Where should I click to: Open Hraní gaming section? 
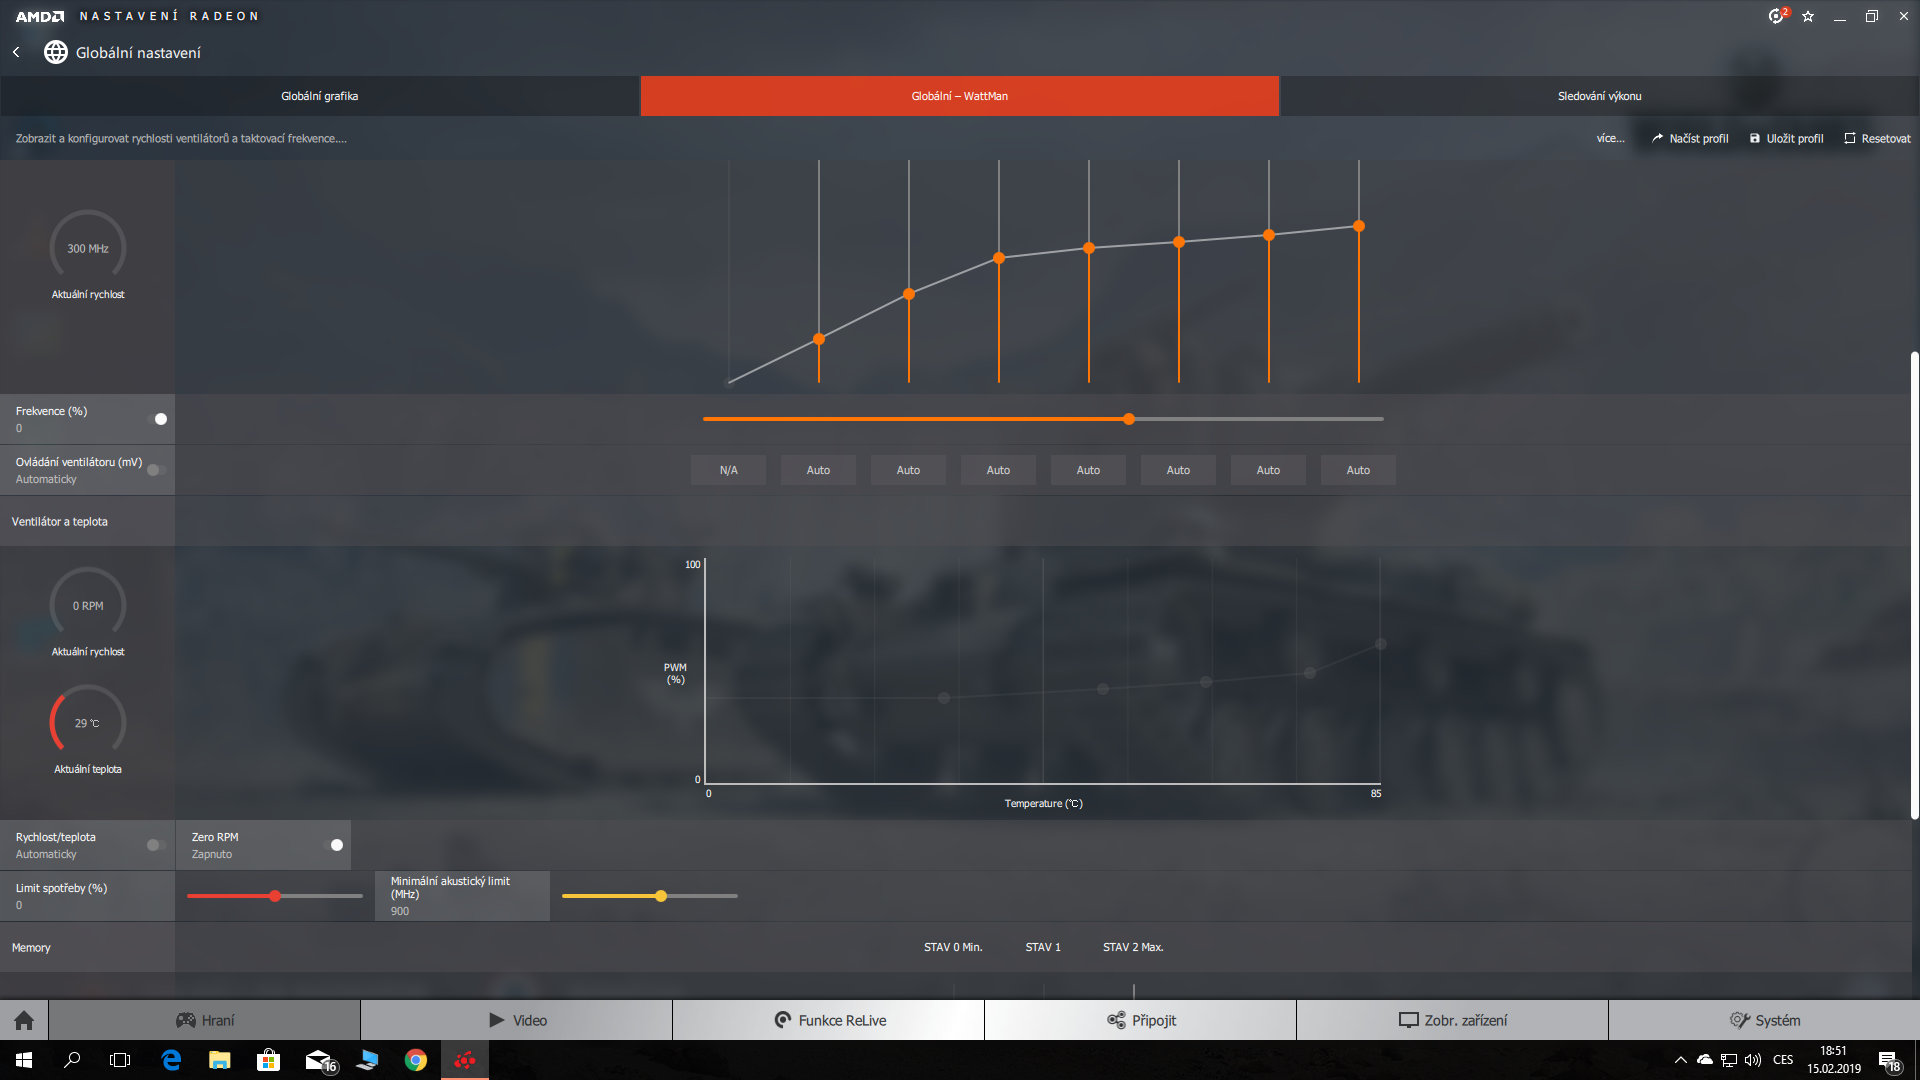205,1020
